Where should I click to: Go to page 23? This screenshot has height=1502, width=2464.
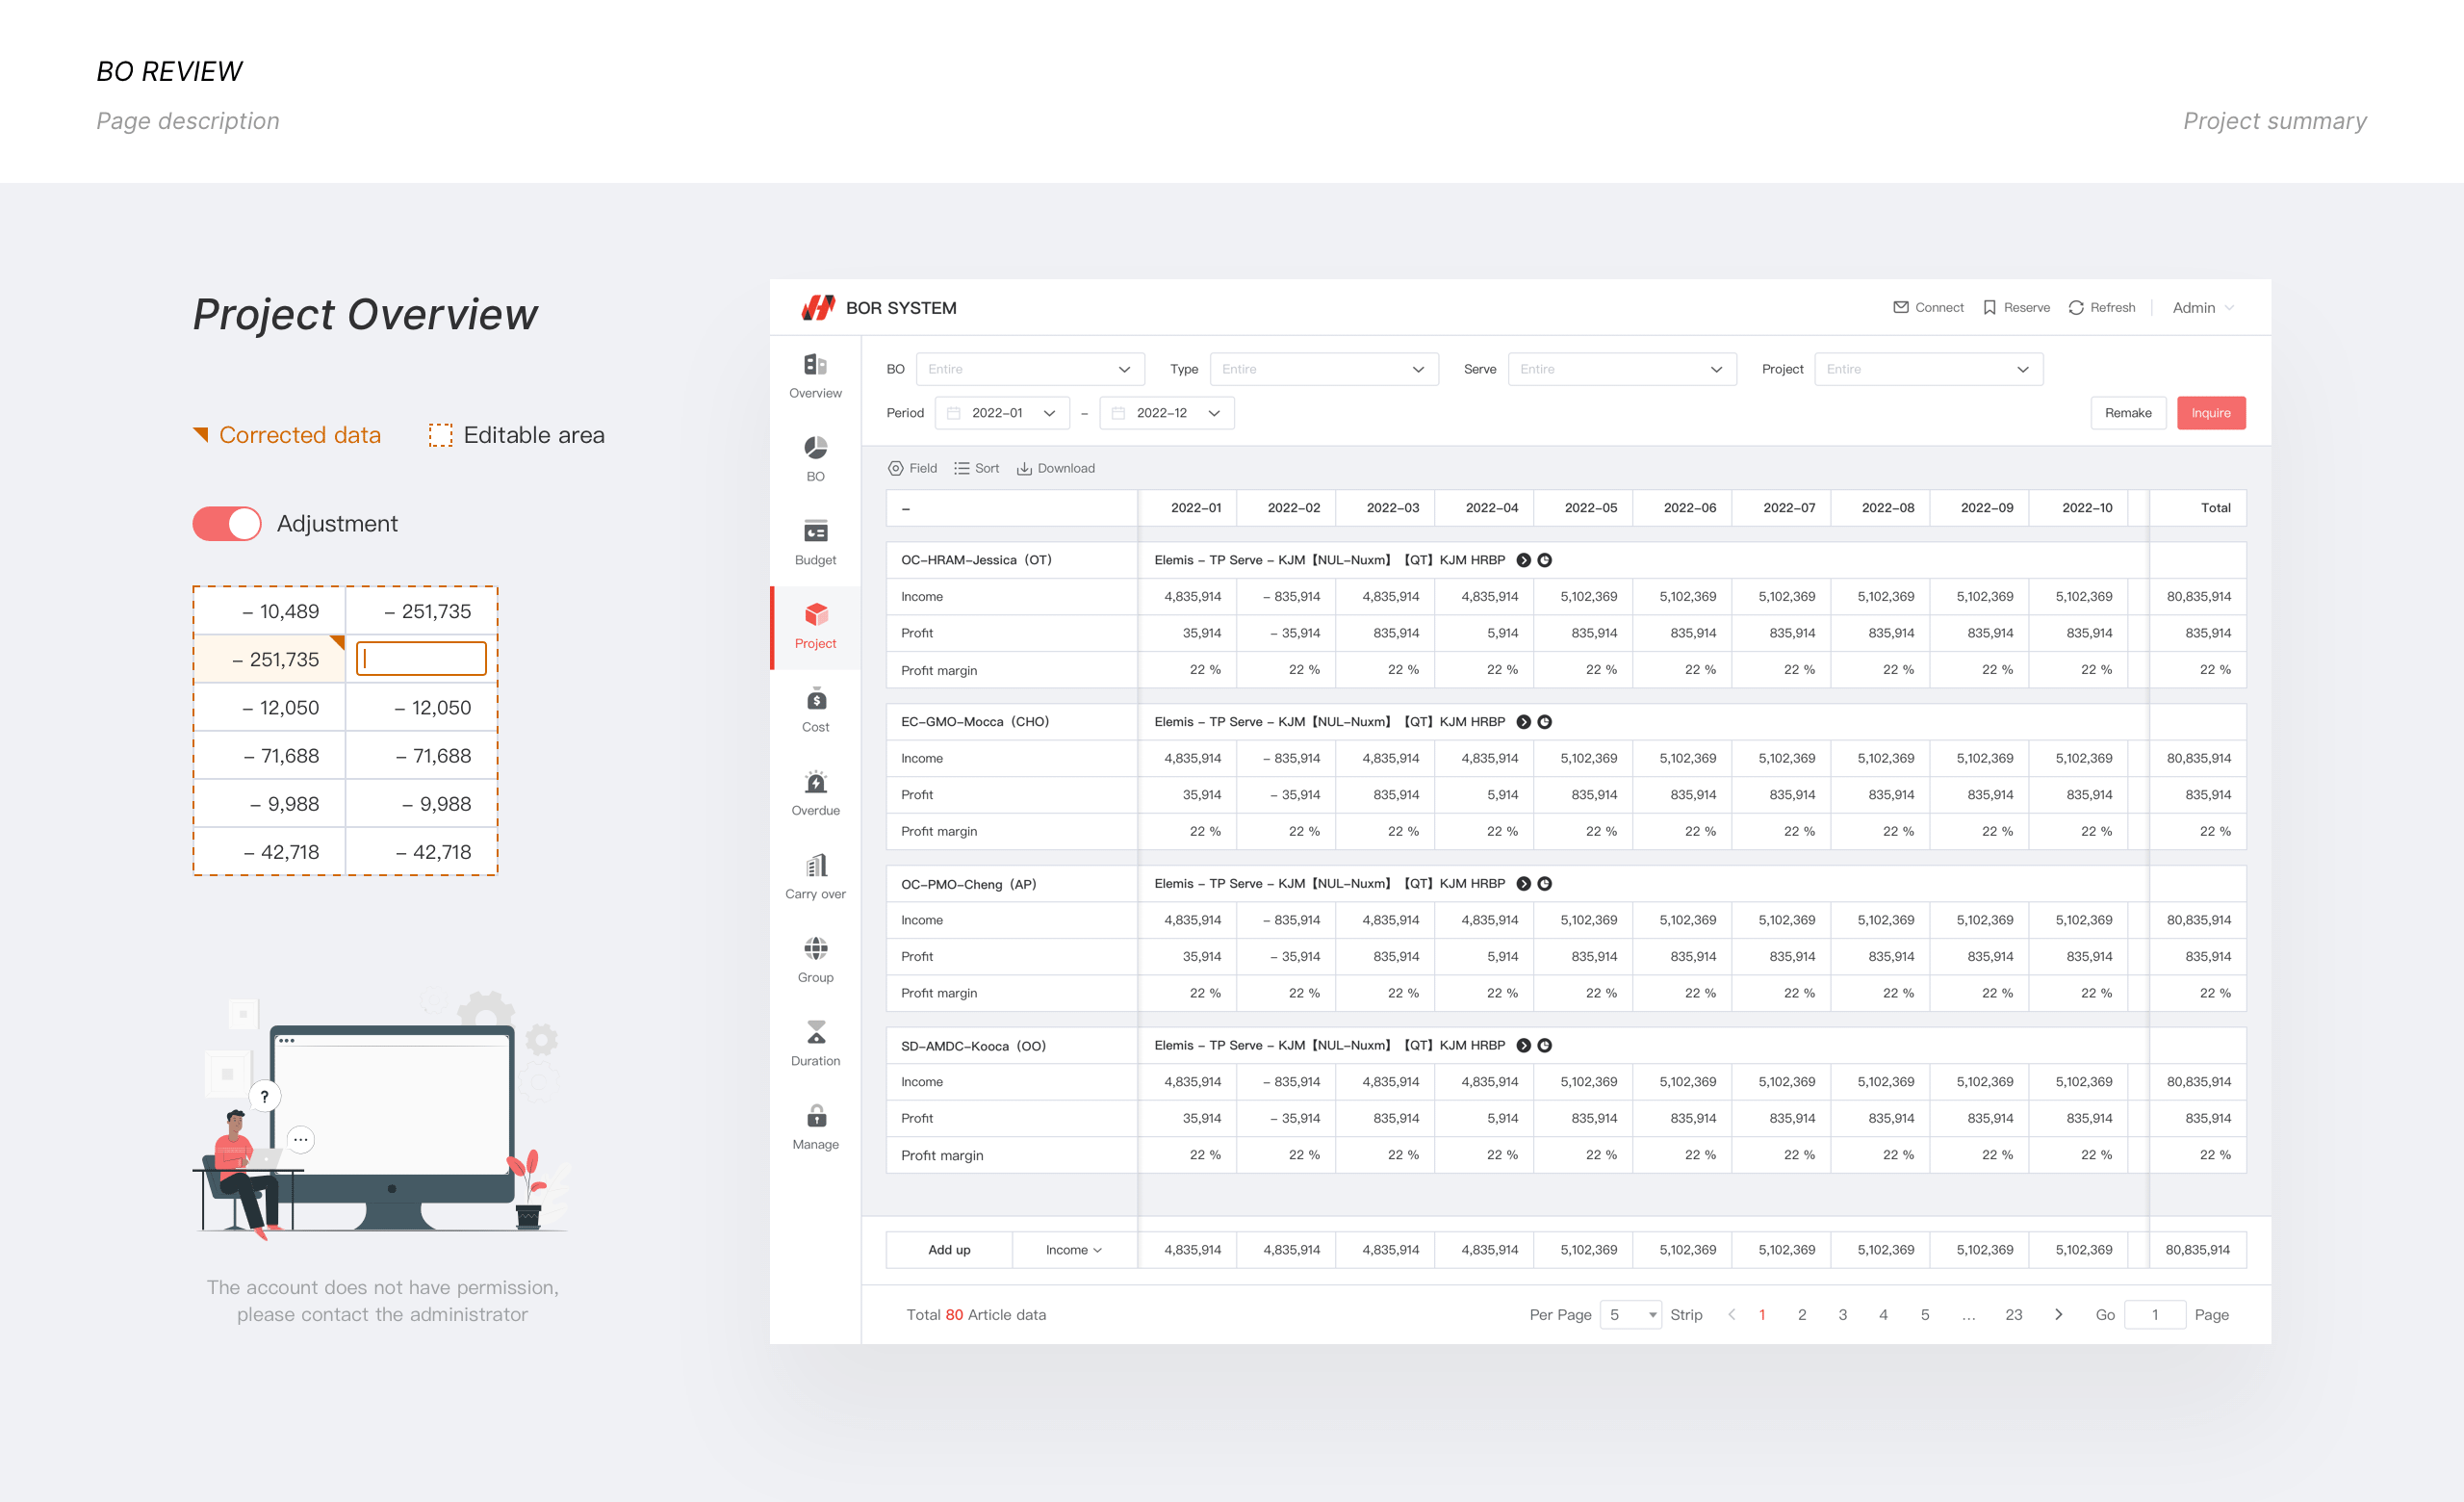click(2014, 1314)
